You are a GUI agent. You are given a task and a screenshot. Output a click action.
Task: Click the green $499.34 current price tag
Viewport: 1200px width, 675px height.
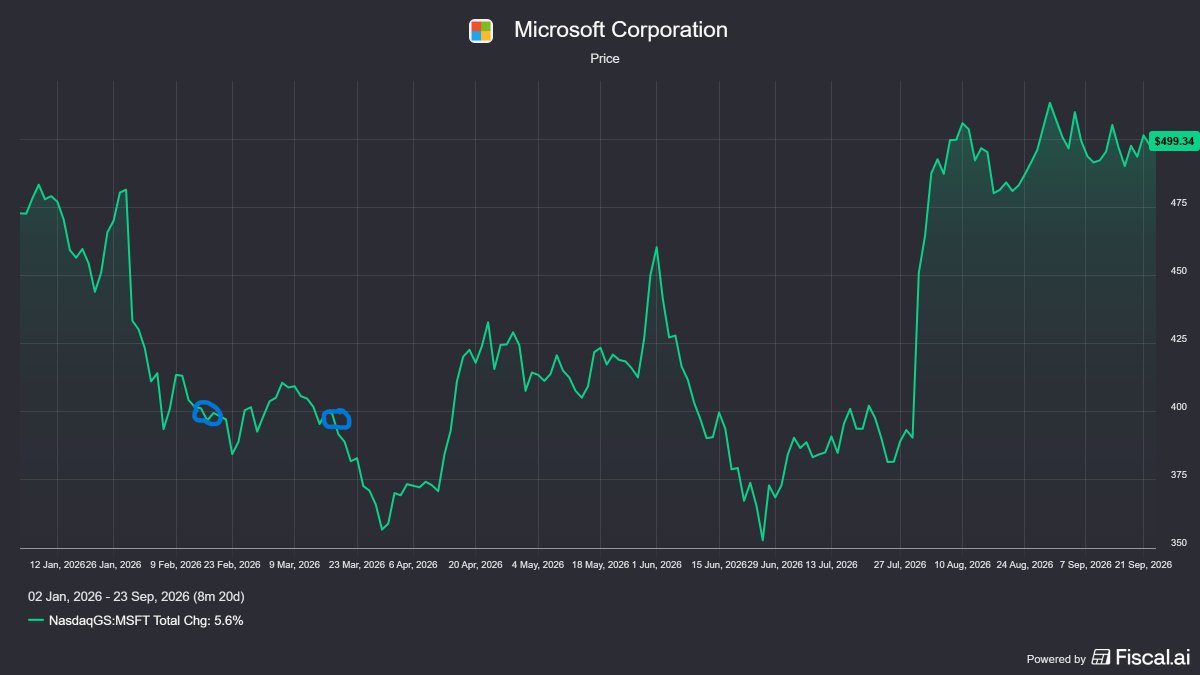[x=1174, y=141]
